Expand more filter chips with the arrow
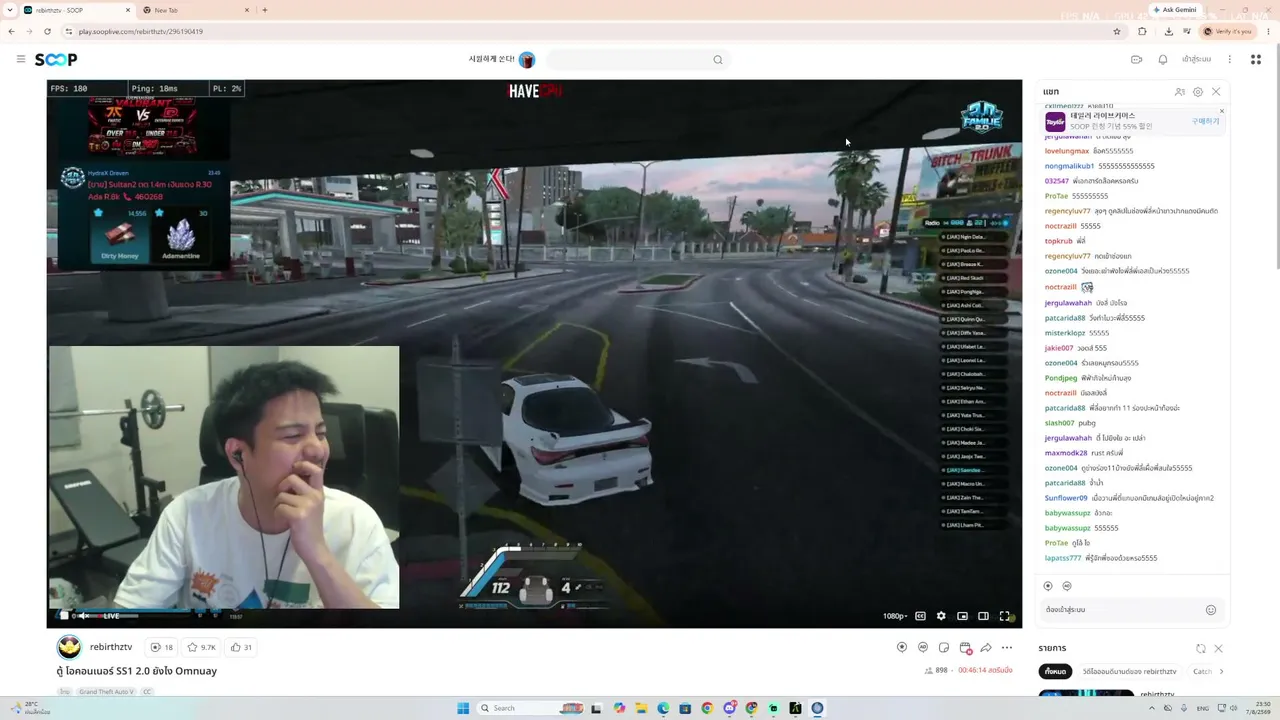 1221,671
